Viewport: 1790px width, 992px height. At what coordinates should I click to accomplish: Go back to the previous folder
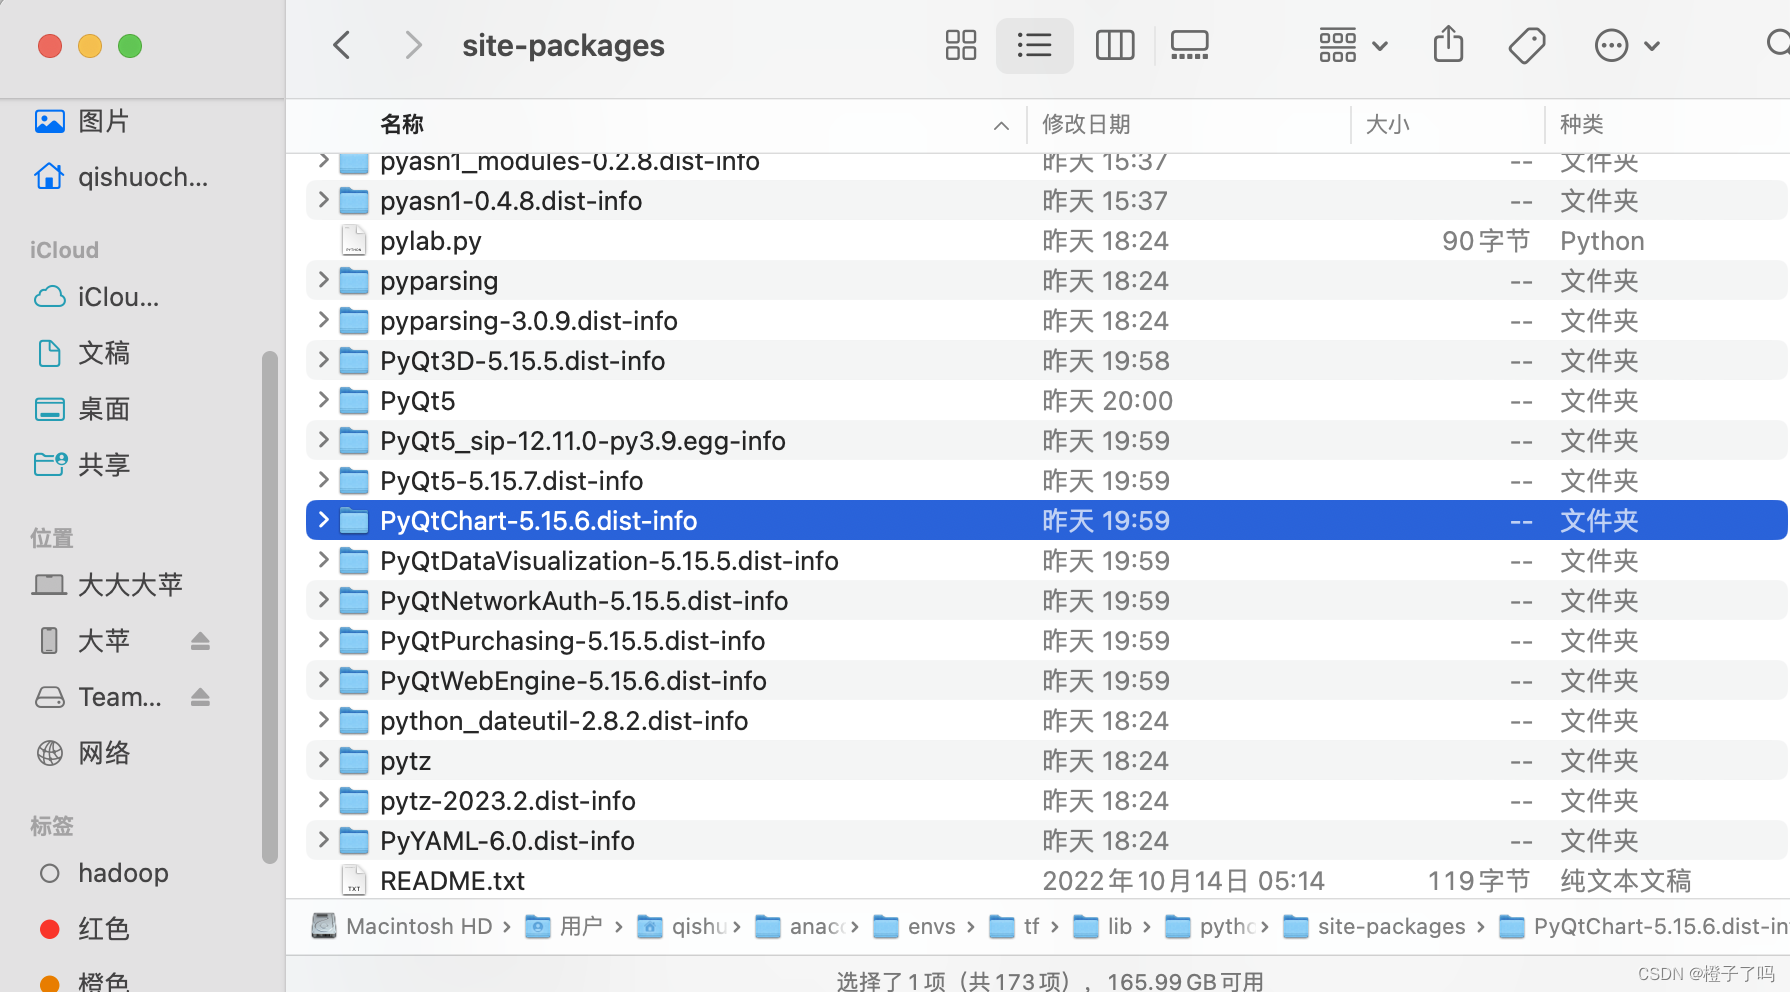(x=342, y=45)
